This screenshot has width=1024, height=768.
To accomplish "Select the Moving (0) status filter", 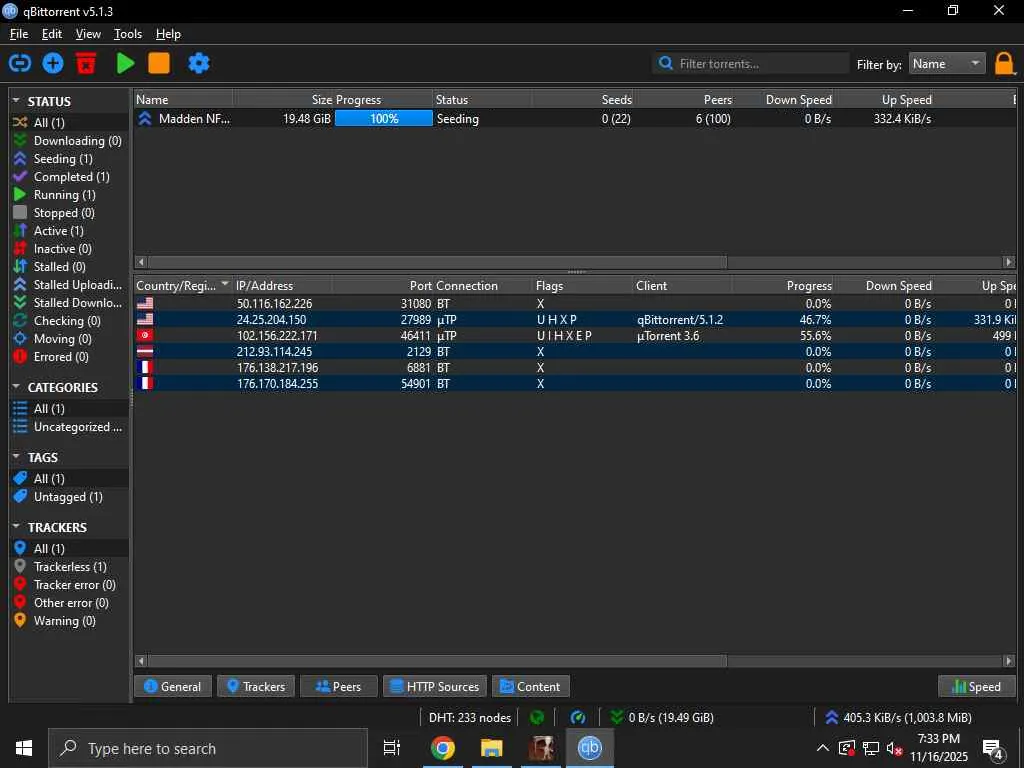I will (x=69, y=339).
